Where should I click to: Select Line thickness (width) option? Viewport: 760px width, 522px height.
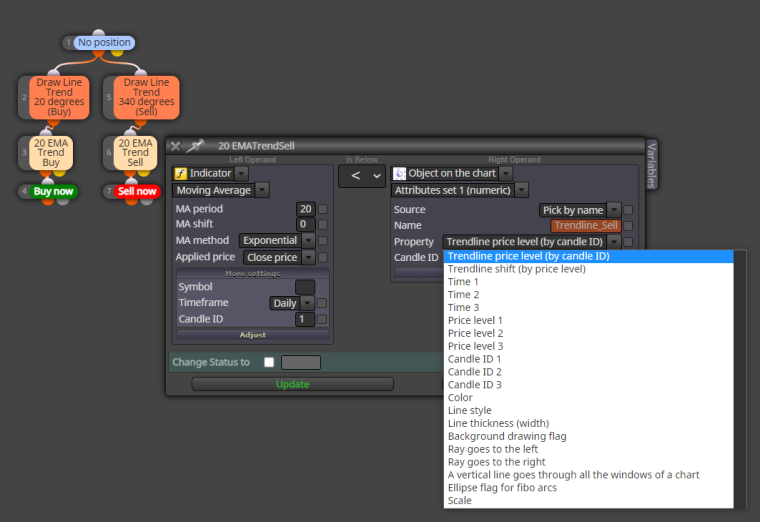pyautogui.click(x=588, y=423)
